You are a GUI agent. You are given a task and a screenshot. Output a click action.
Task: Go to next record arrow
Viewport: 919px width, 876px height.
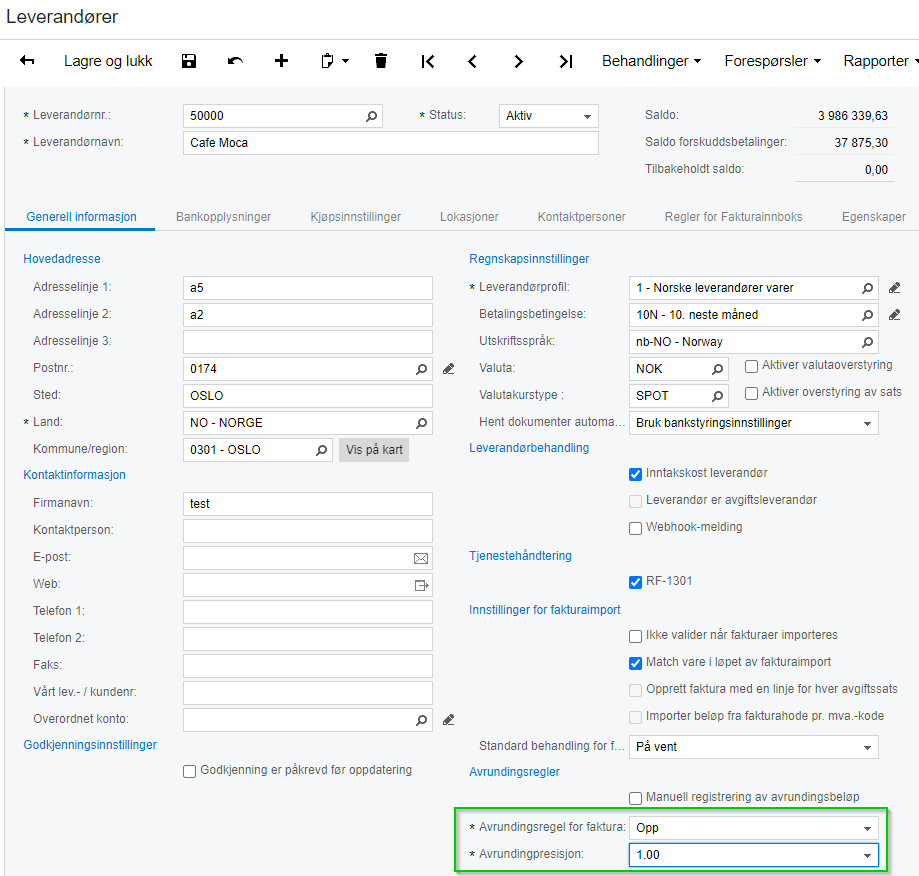coord(518,61)
